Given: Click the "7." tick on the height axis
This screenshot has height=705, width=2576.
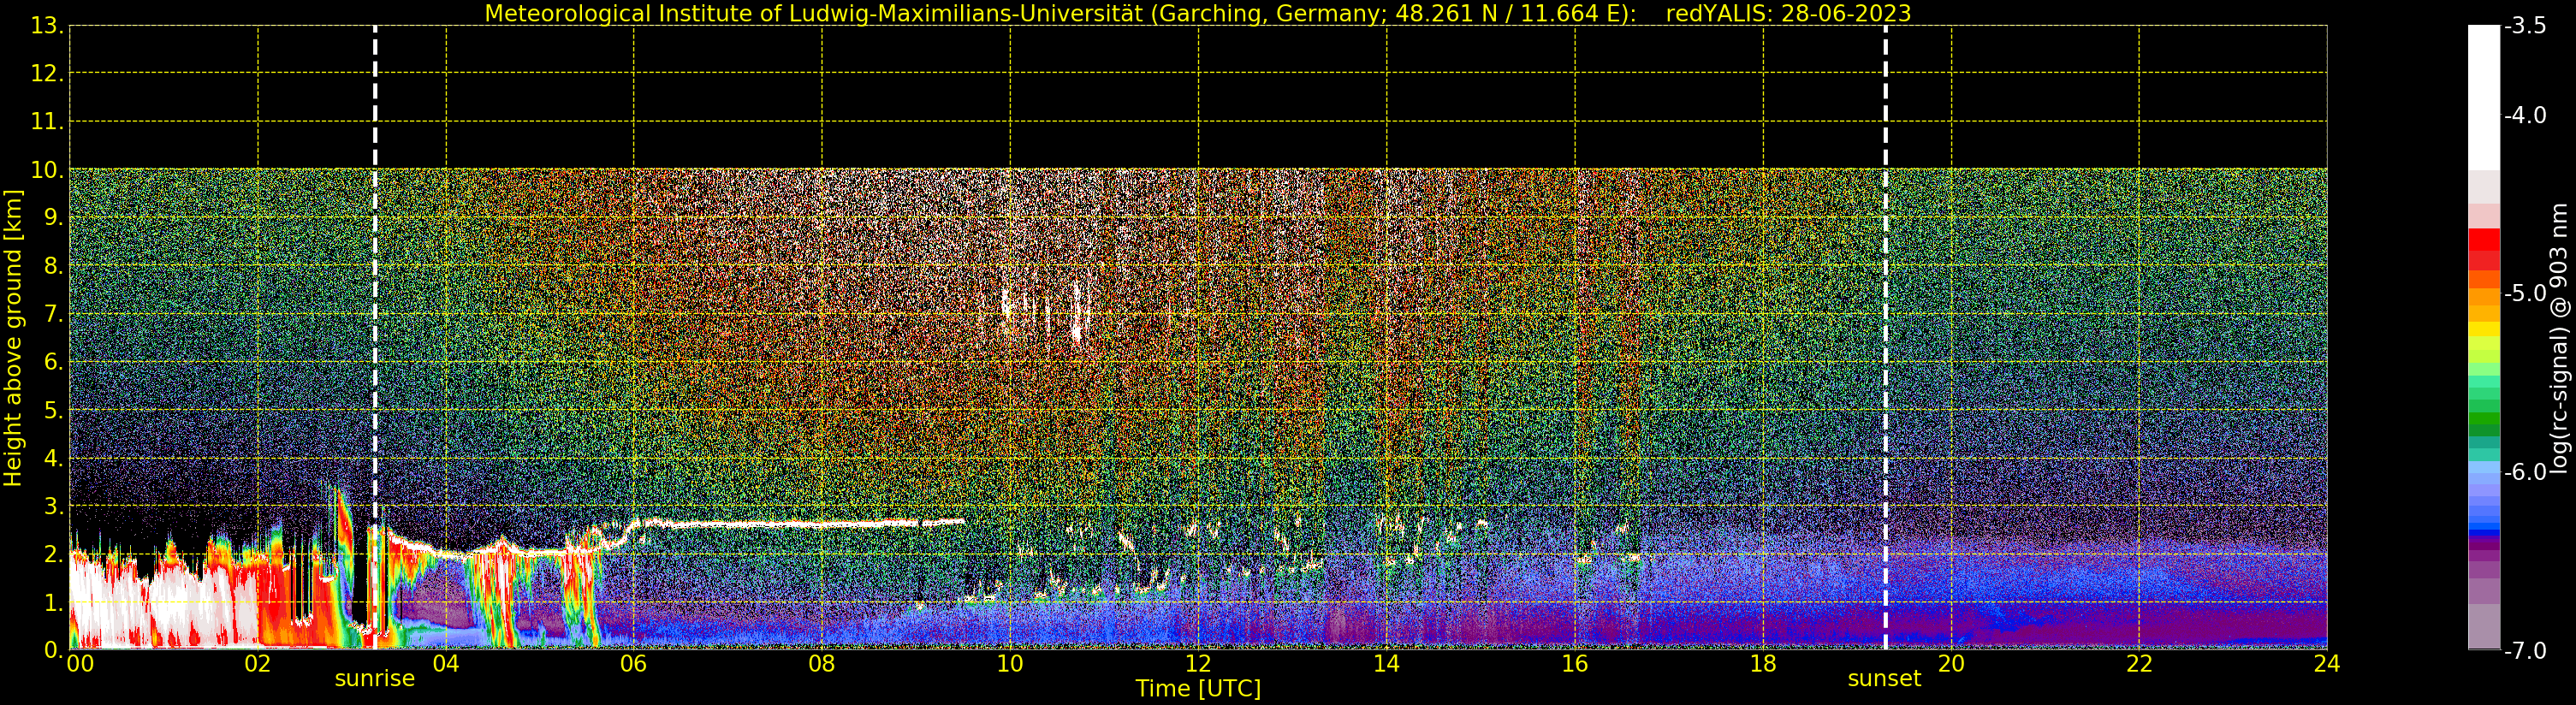Looking at the screenshot, I should pos(53,314).
